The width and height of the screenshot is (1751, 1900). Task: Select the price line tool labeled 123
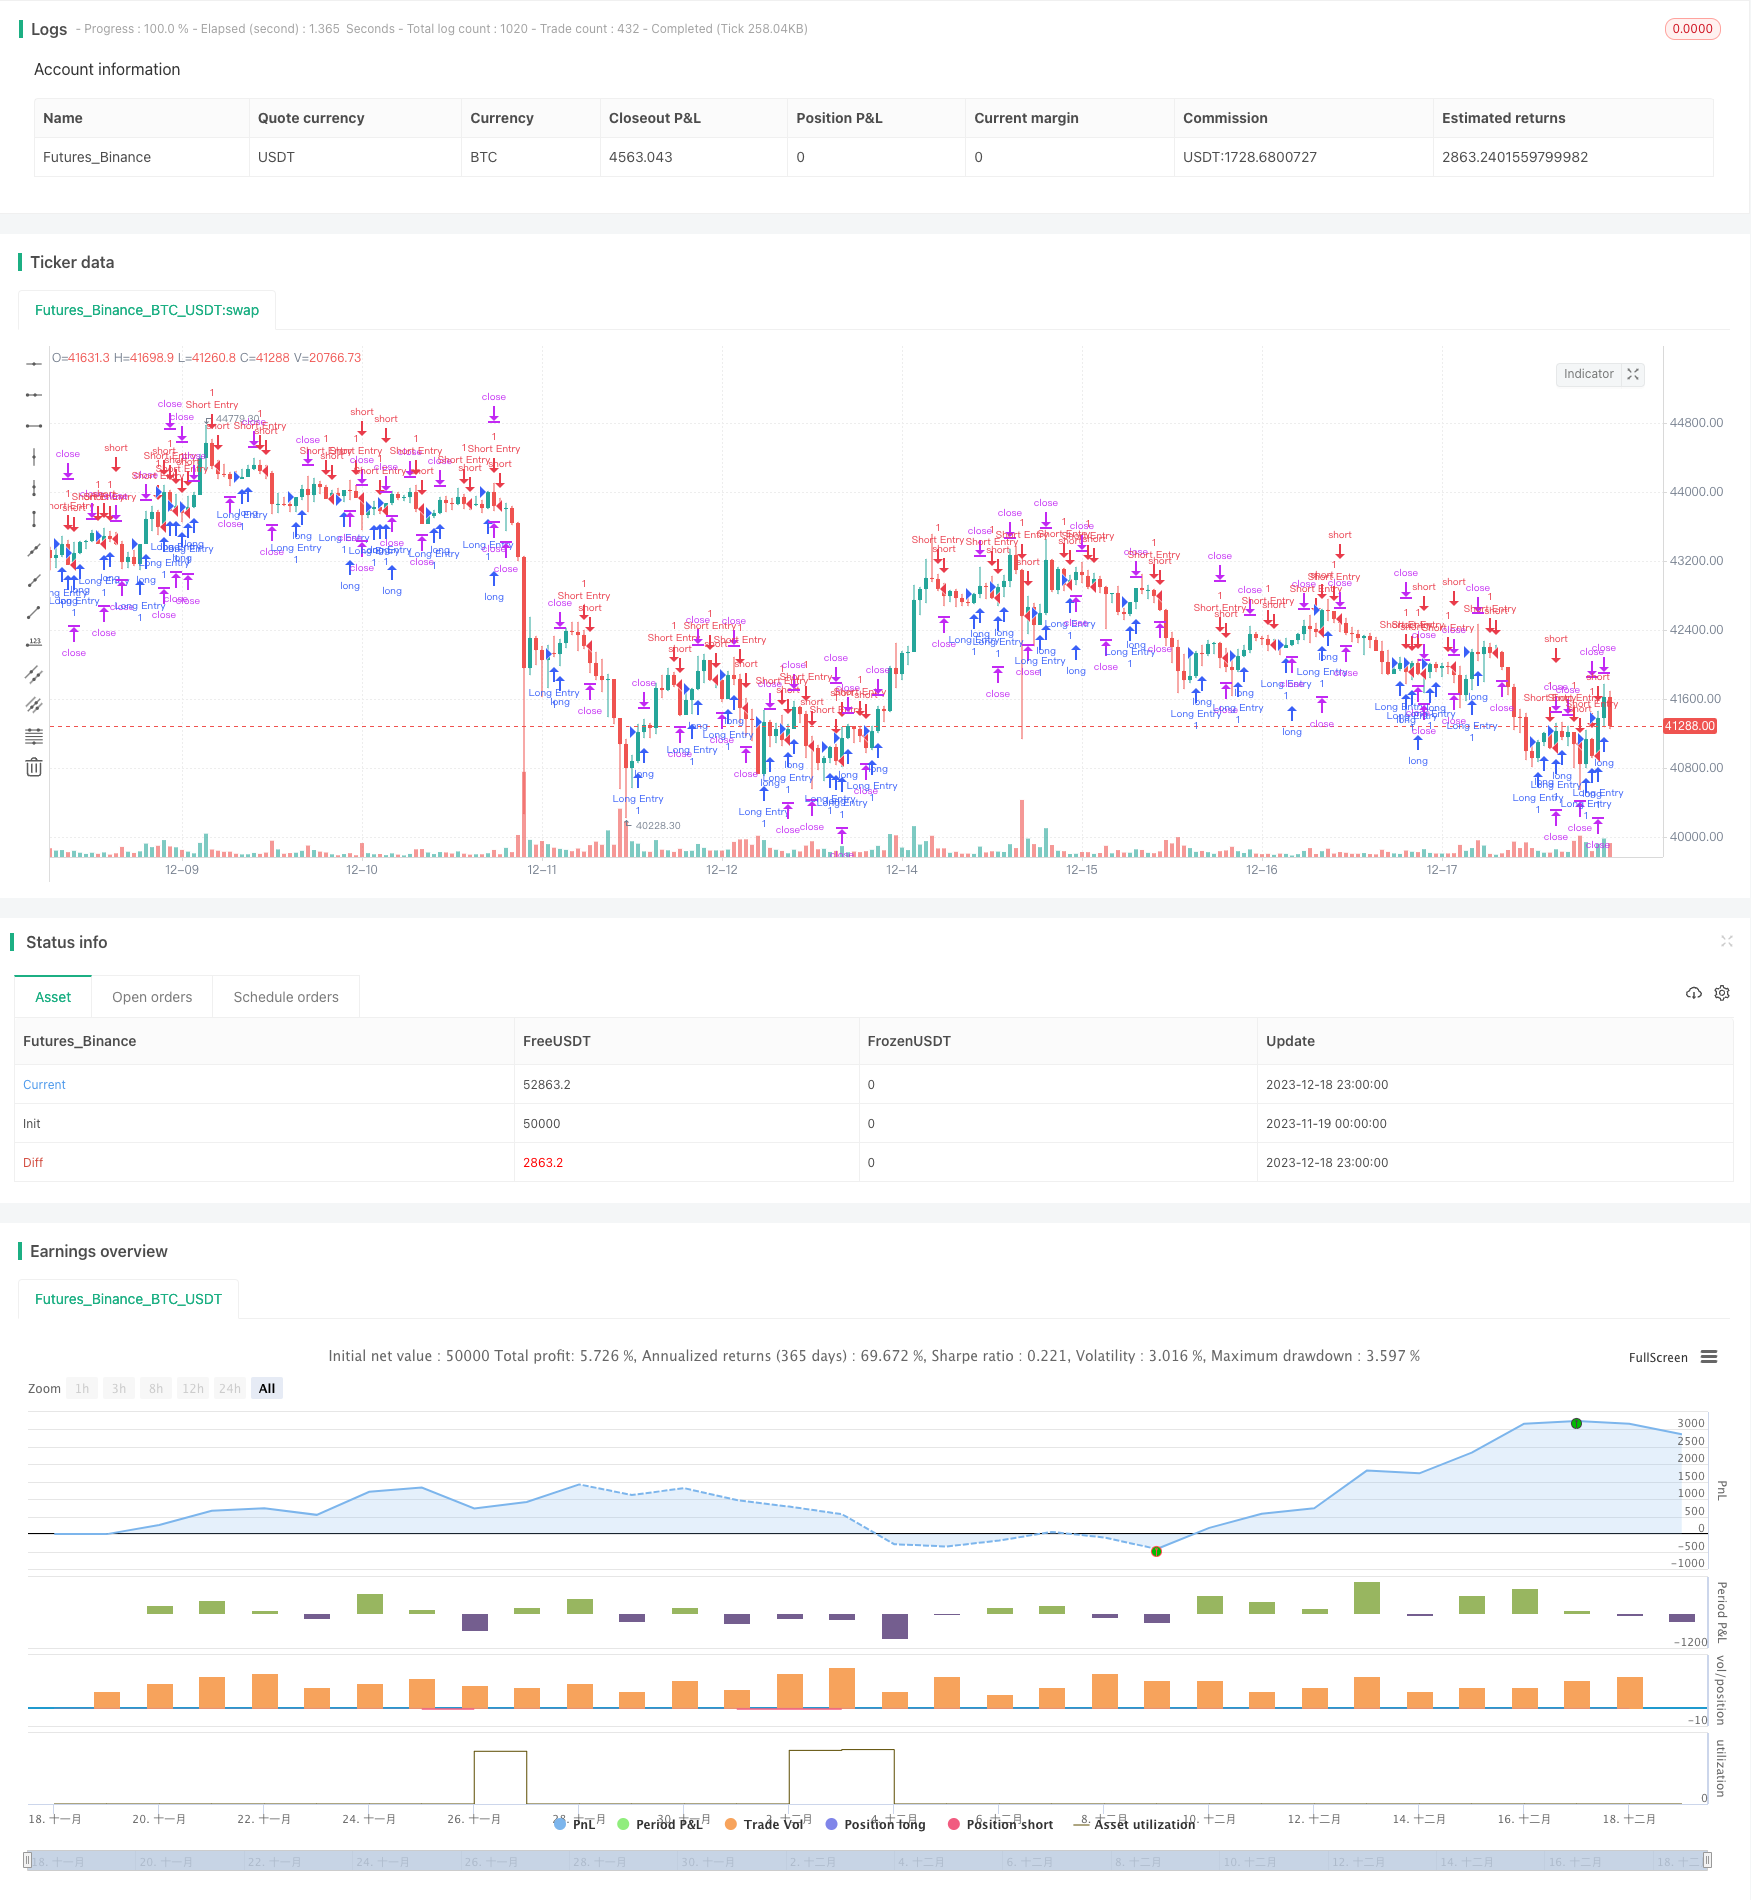(34, 643)
